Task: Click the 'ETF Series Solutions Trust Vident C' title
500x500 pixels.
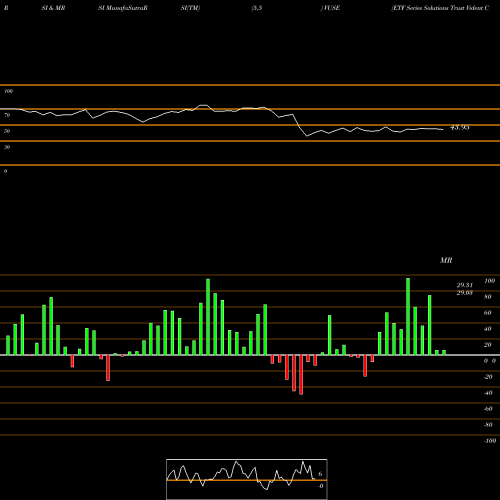Action: [440, 8]
